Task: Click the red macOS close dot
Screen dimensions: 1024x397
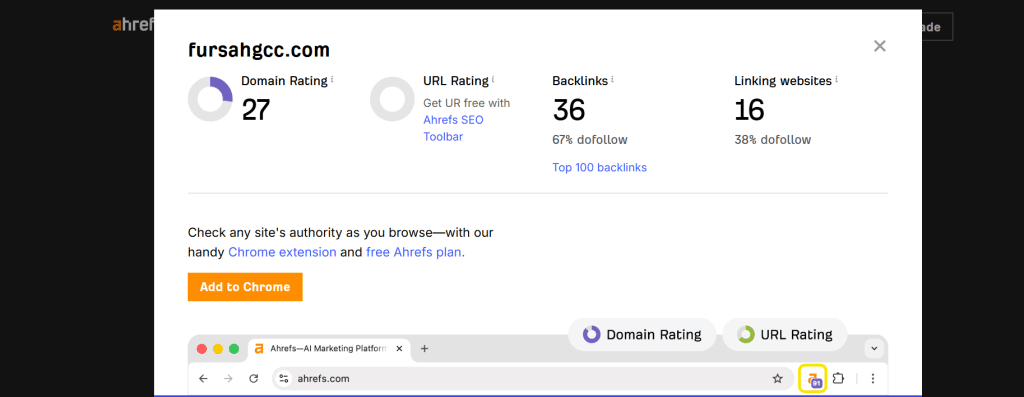Action: coord(202,349)
